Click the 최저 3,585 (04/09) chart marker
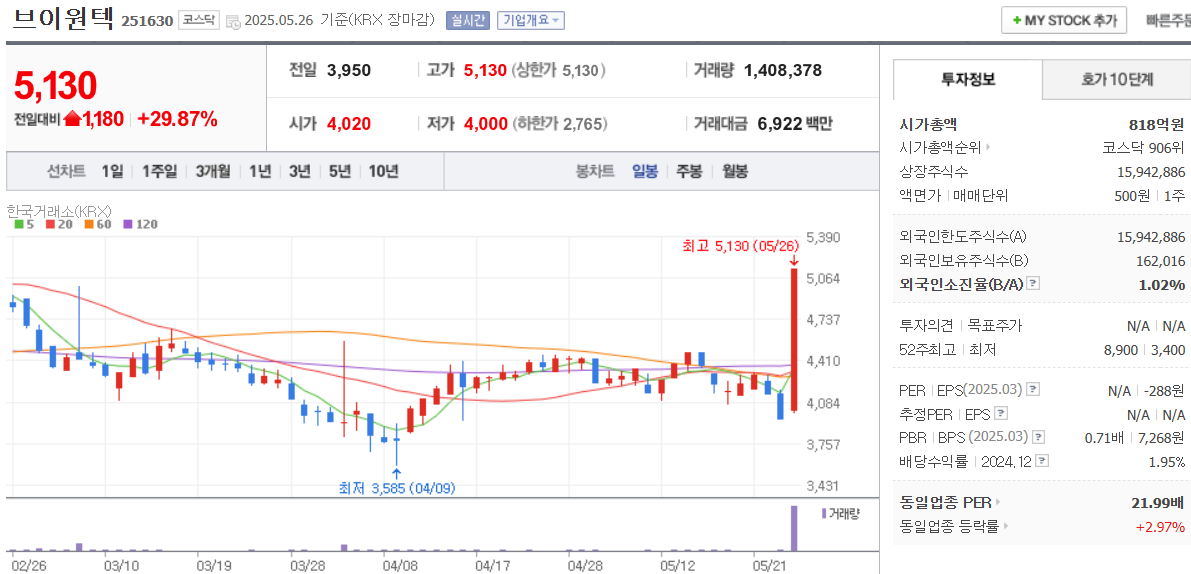The height and width of the screenshot is (574, 1191). click(398, 488)
